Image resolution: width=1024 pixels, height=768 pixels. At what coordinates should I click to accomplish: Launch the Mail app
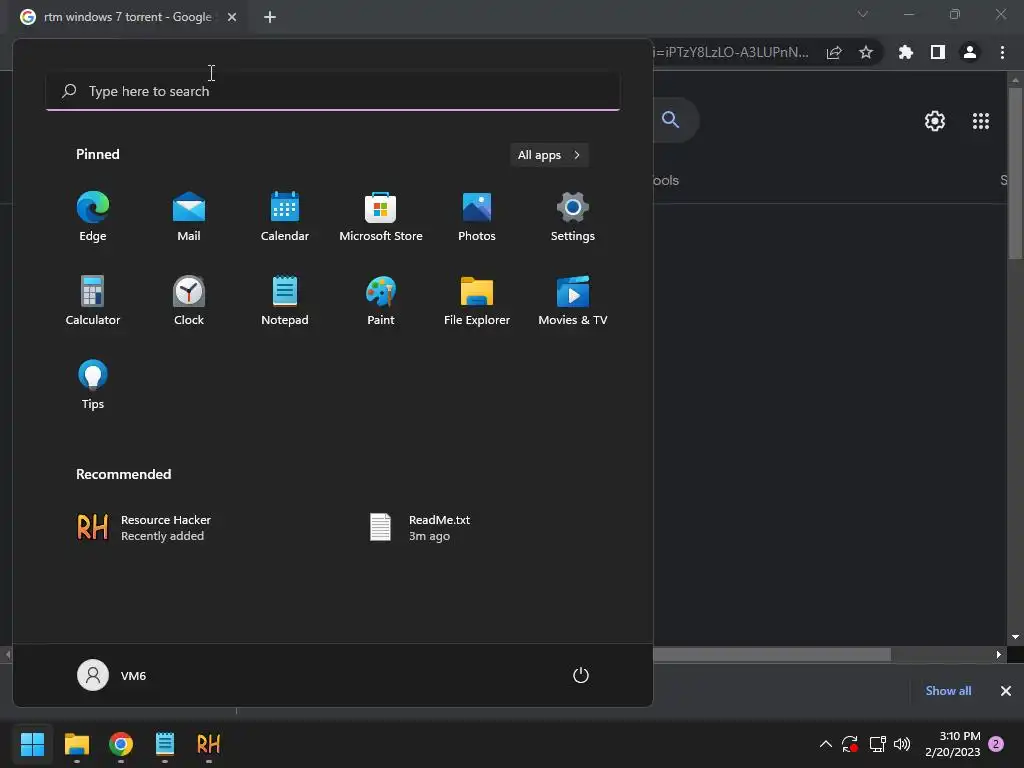pos(189,216)
